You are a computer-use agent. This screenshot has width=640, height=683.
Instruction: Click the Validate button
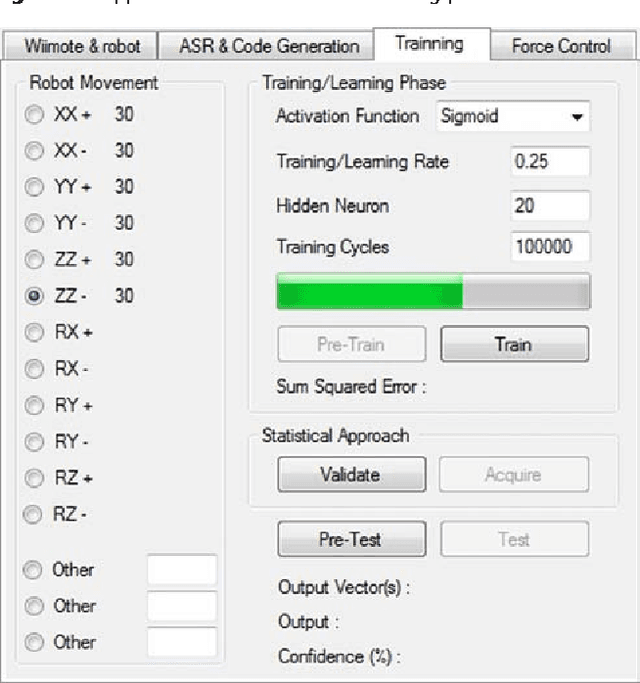tap(350, 475)
